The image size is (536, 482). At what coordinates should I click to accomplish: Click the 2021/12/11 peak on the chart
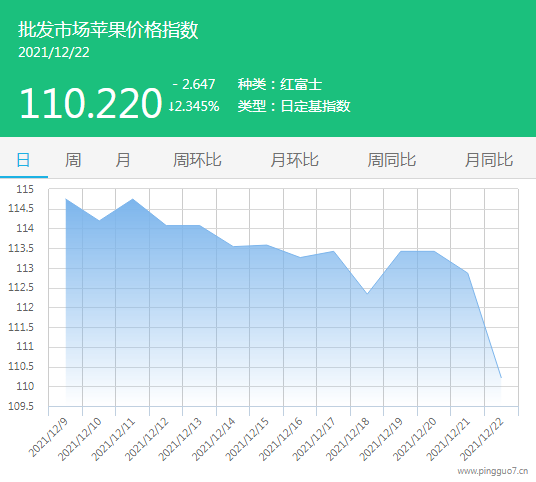(x=132, y=199)
